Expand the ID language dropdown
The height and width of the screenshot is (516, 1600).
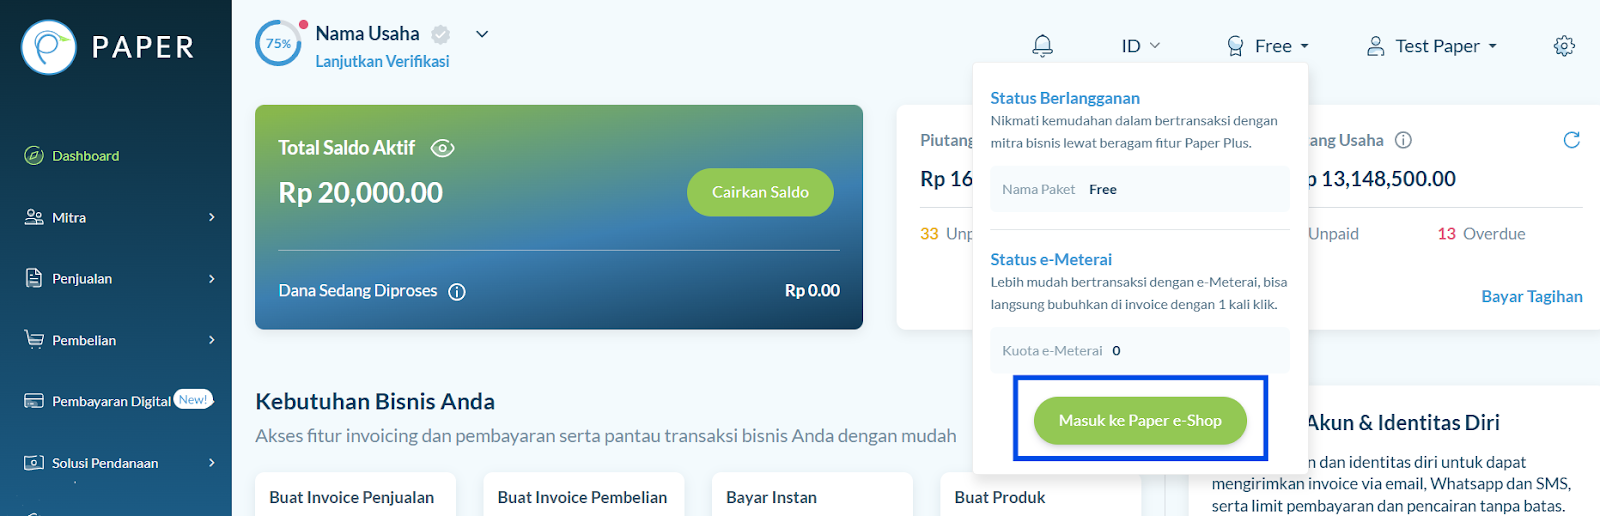[1140, 46]
